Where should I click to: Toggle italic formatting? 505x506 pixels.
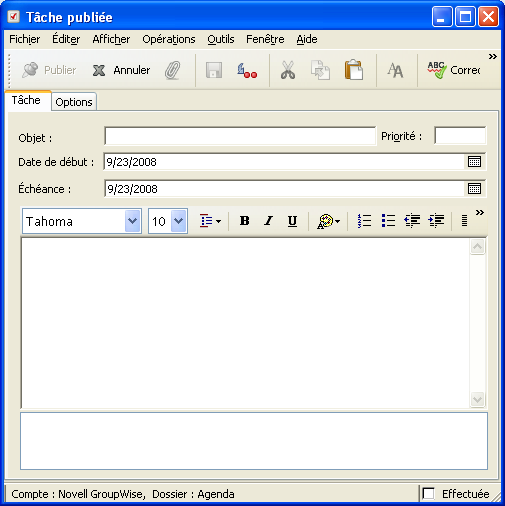pyautogui.click(x=268, y=221)
